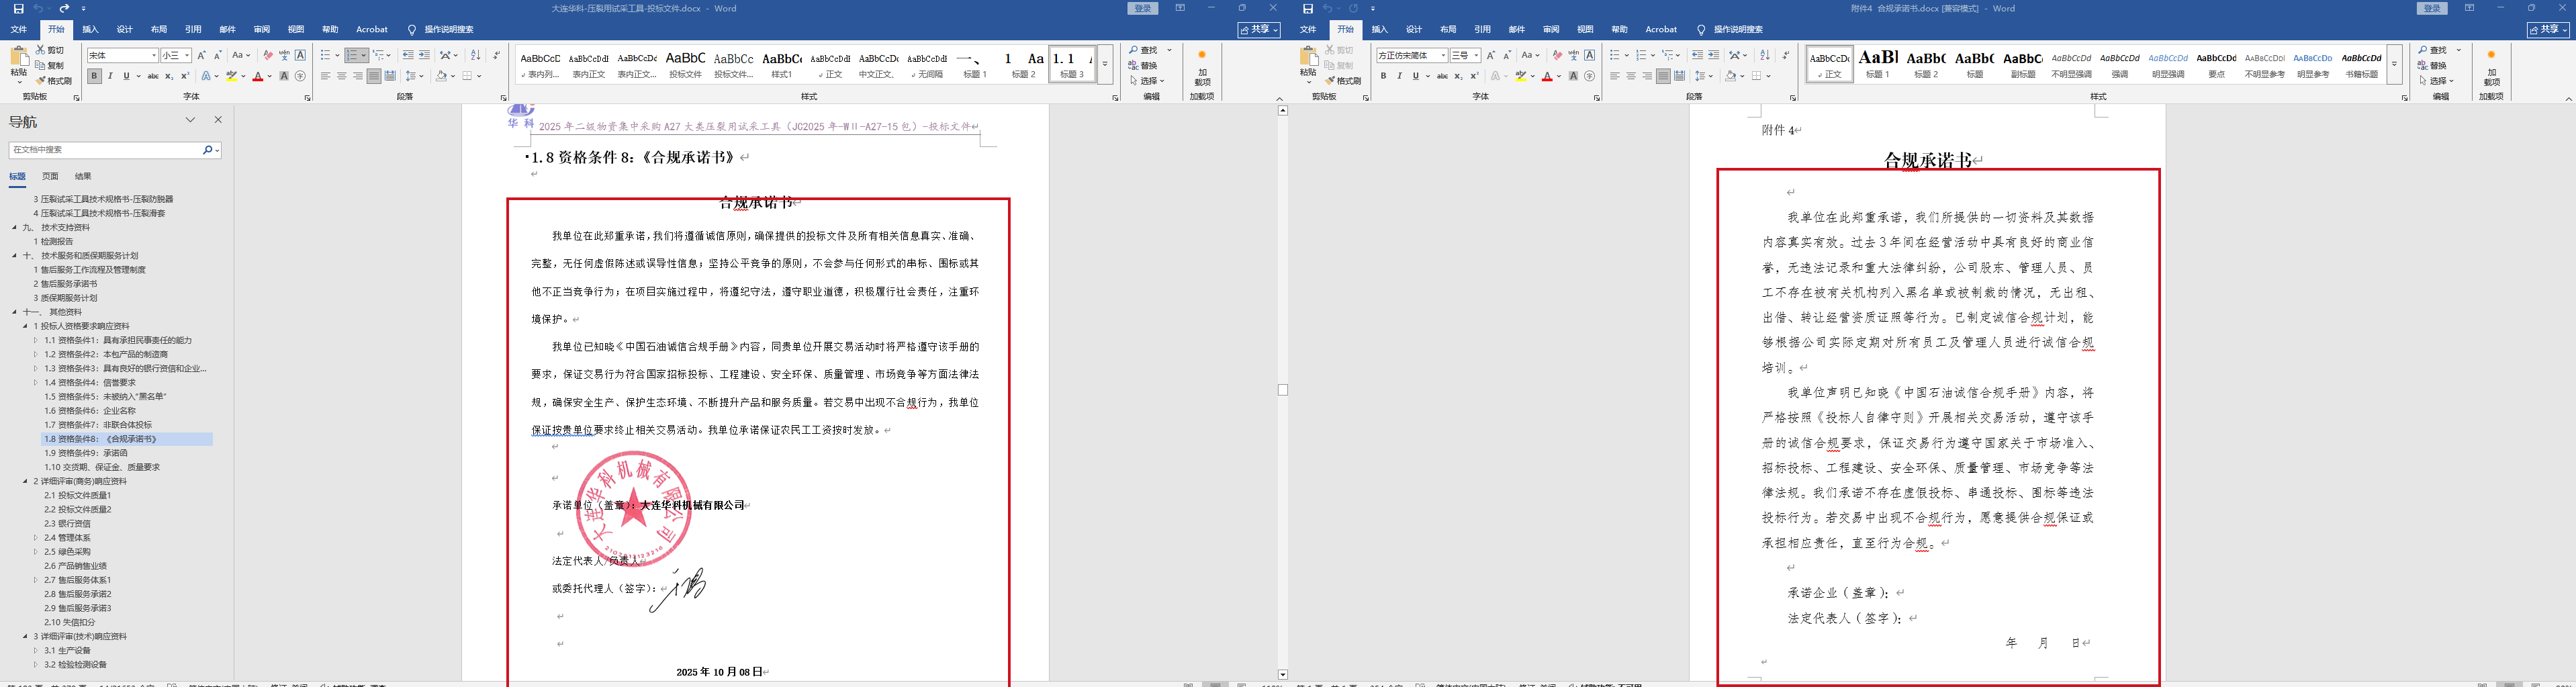Toggle Underline in left Word window
The height and width of the screenshot is (687, 2576).
pyautogui.click(x=126, y=76)
